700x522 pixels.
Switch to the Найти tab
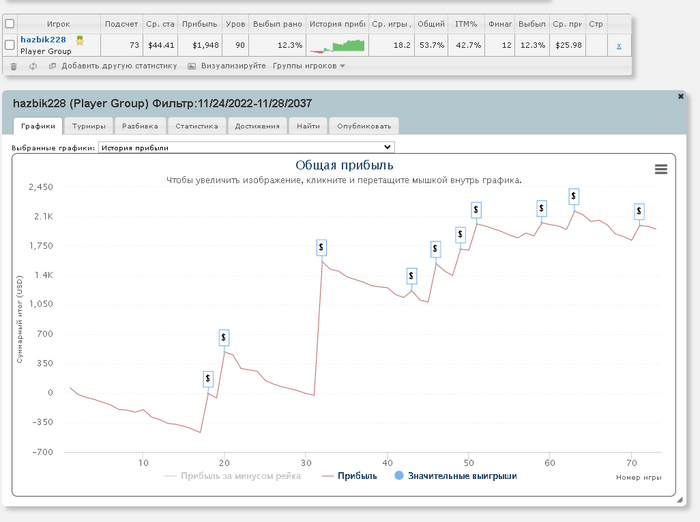308,126
